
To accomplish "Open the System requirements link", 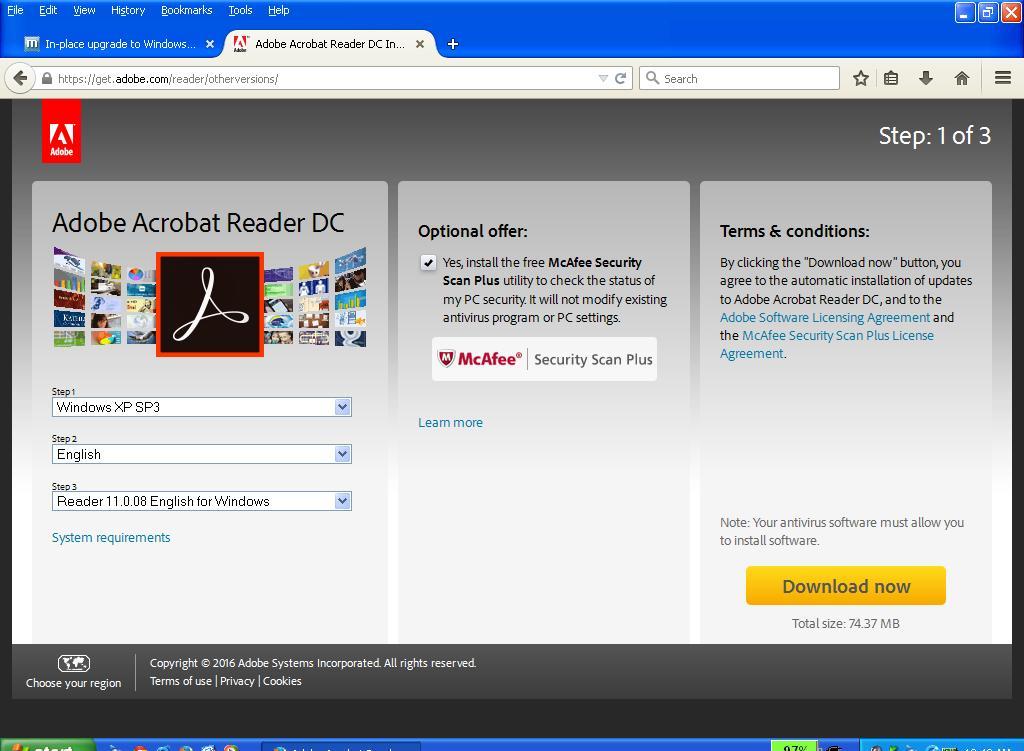I will click(111, 537).
